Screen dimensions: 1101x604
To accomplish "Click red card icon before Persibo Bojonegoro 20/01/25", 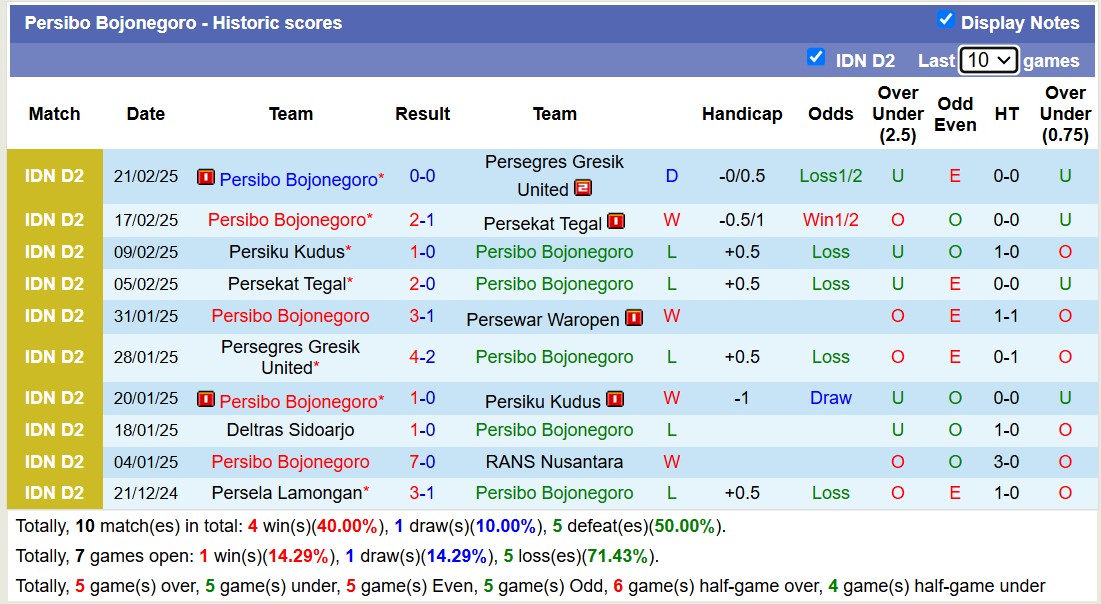I will tap(206, 400).
